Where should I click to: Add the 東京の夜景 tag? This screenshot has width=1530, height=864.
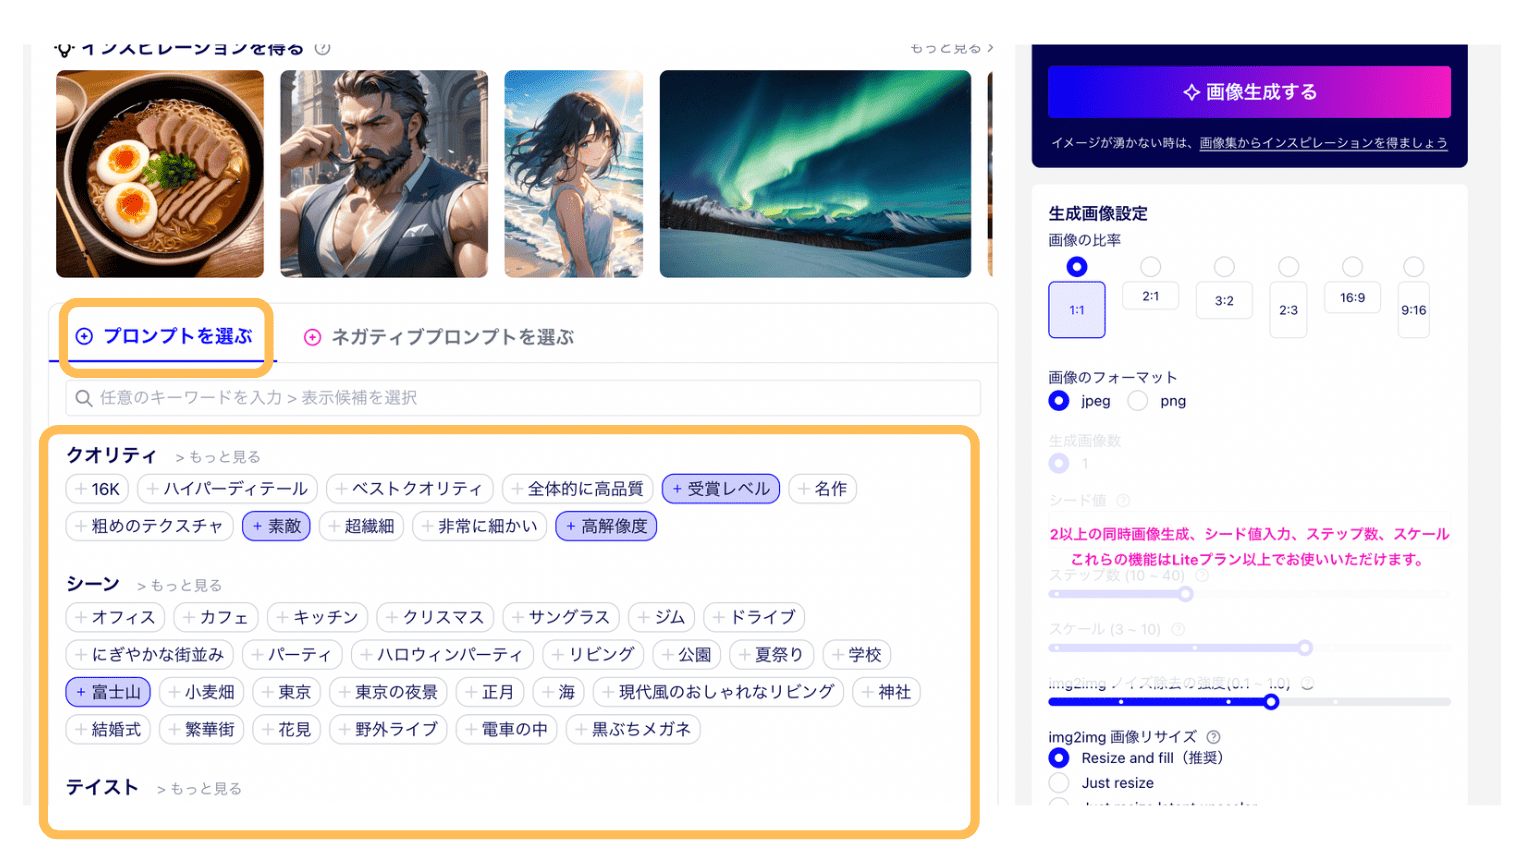[x=388, y=692]
